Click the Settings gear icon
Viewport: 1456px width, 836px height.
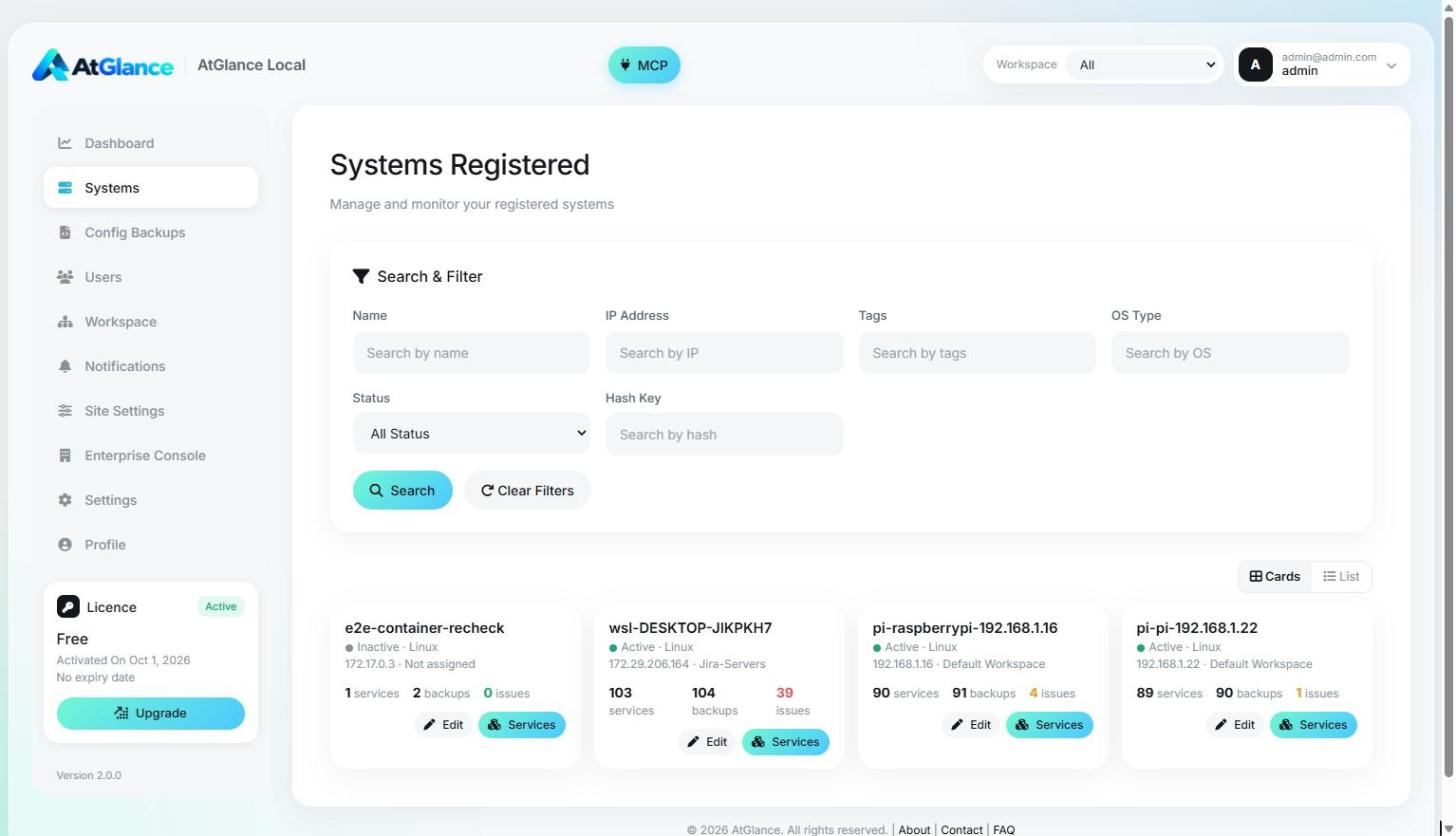coord(65,500)
